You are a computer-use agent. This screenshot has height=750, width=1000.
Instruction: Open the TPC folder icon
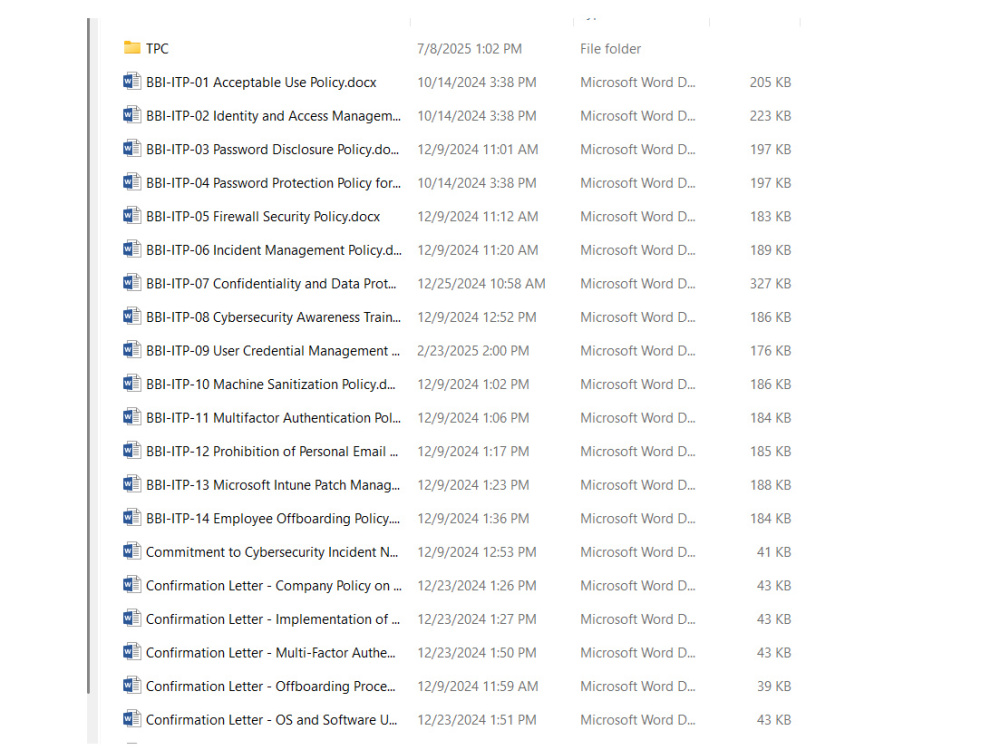(x=132, y=48)
